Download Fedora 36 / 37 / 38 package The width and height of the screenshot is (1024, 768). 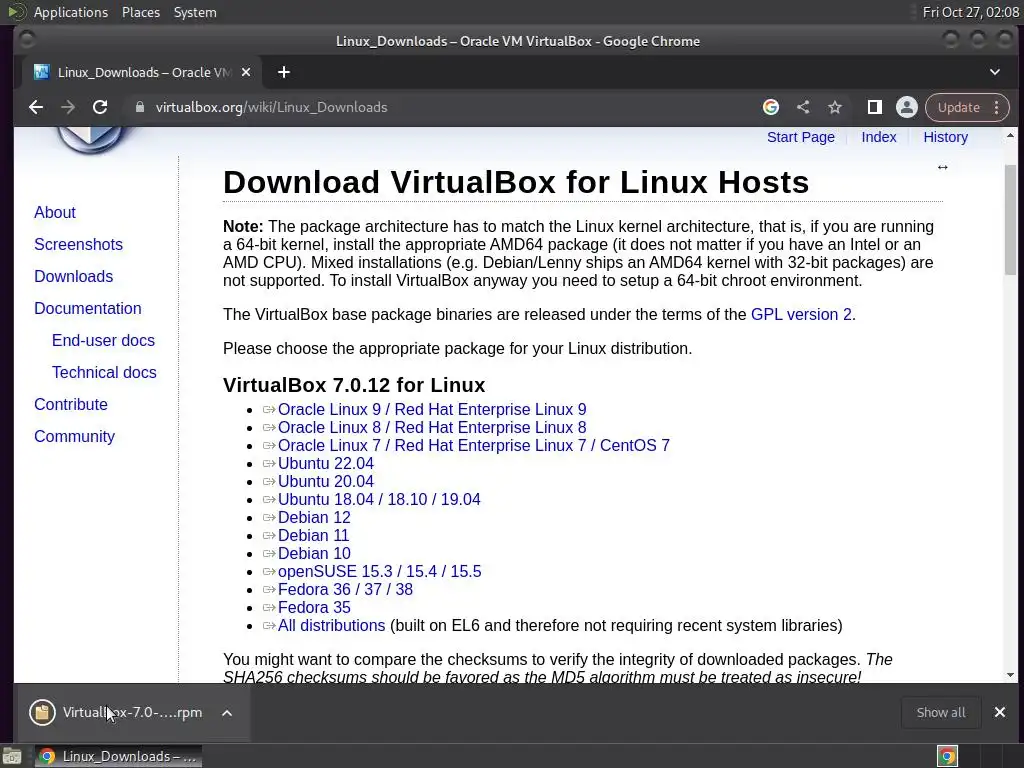(x=345, y=589)
